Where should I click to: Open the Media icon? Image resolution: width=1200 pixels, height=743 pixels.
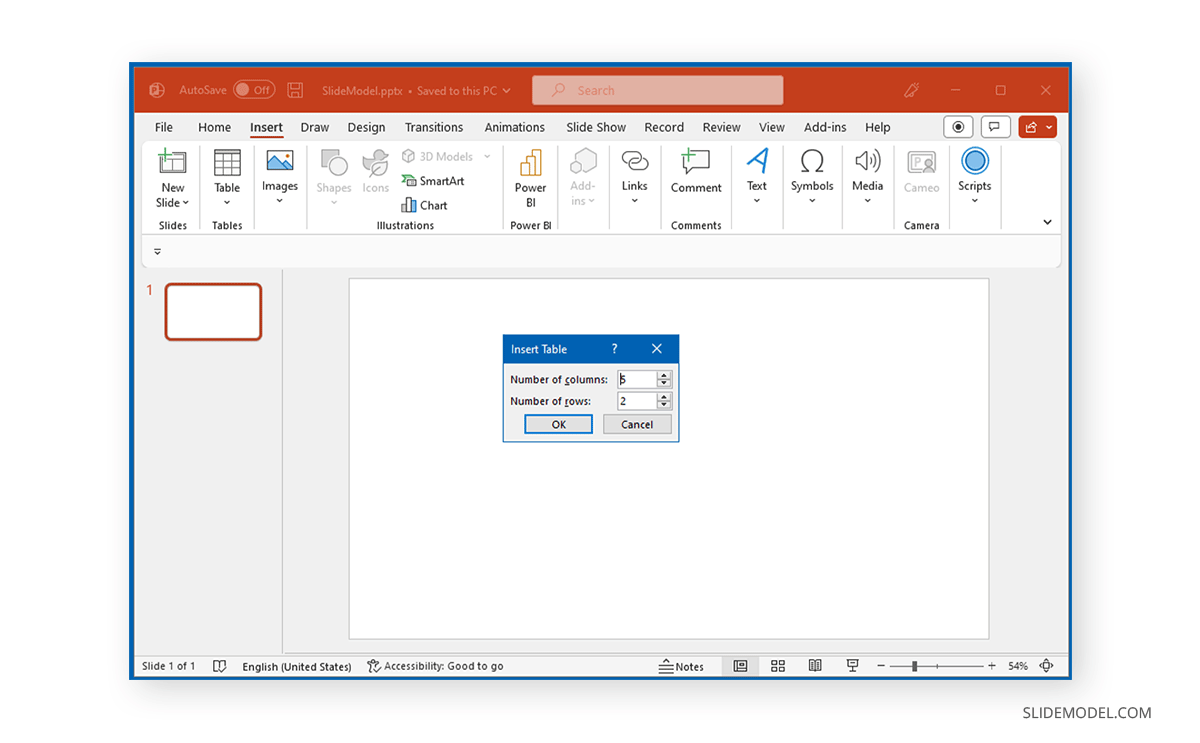tap(867, 161)
